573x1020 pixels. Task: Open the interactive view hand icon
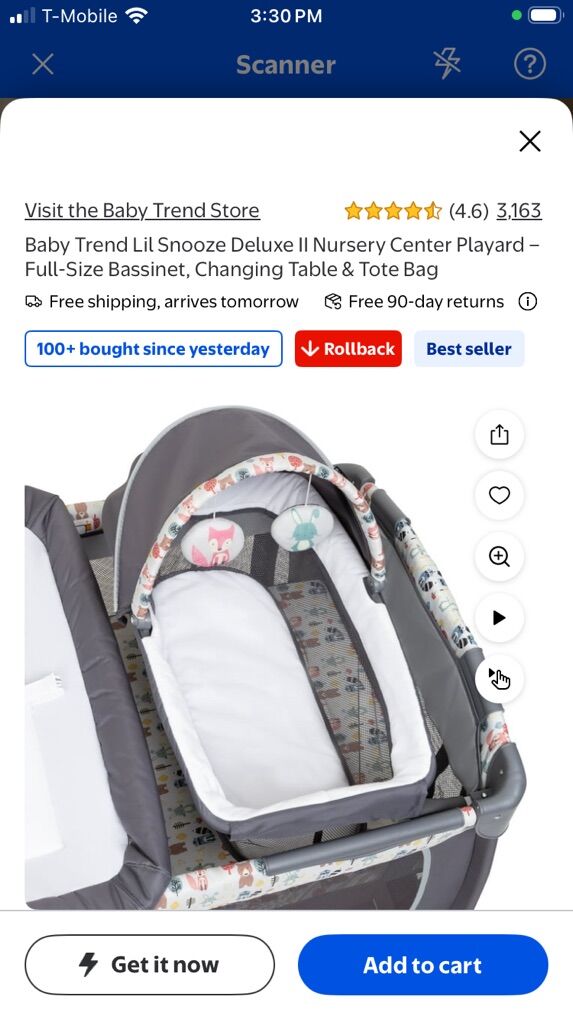(x=499, y=678)
